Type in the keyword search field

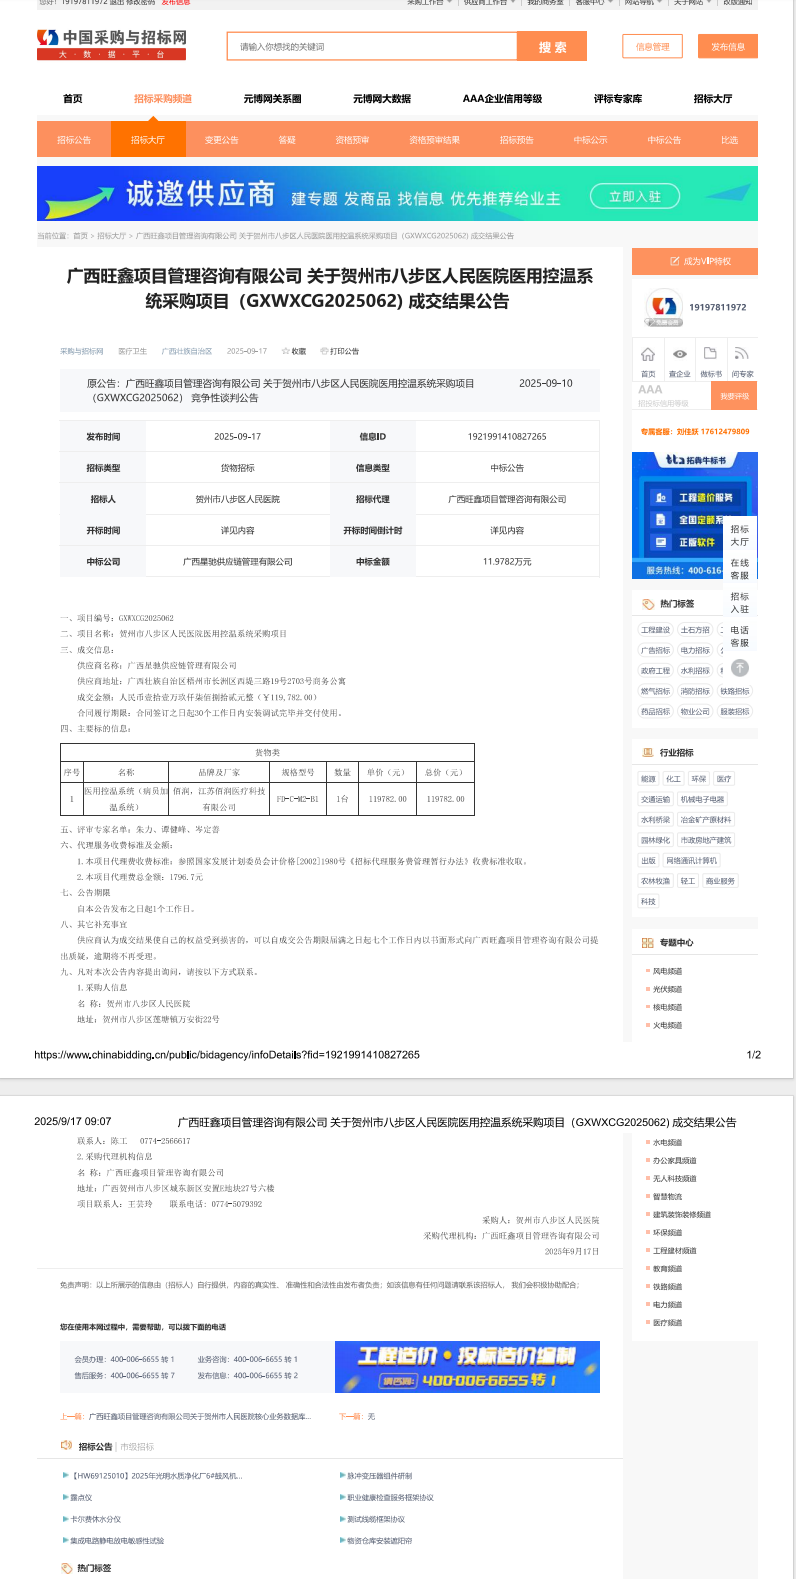point(372,47)
